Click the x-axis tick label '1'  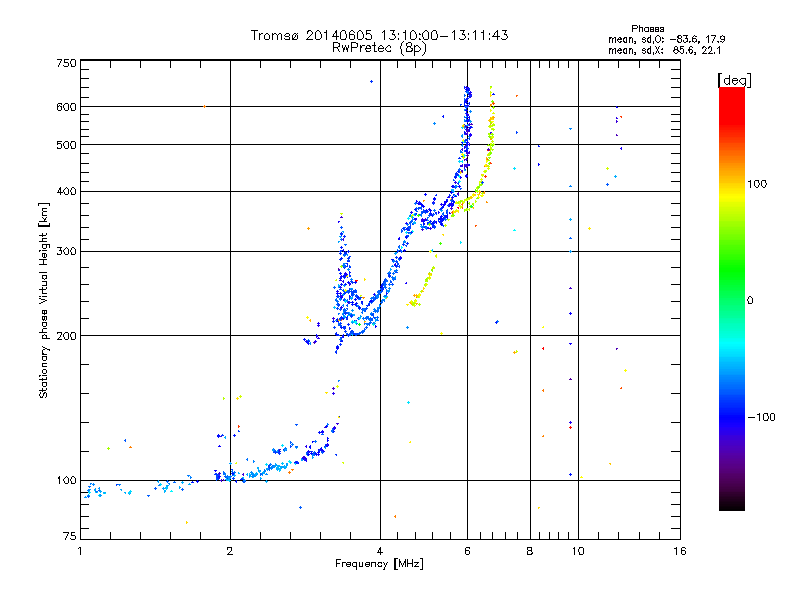pos(80,551)
